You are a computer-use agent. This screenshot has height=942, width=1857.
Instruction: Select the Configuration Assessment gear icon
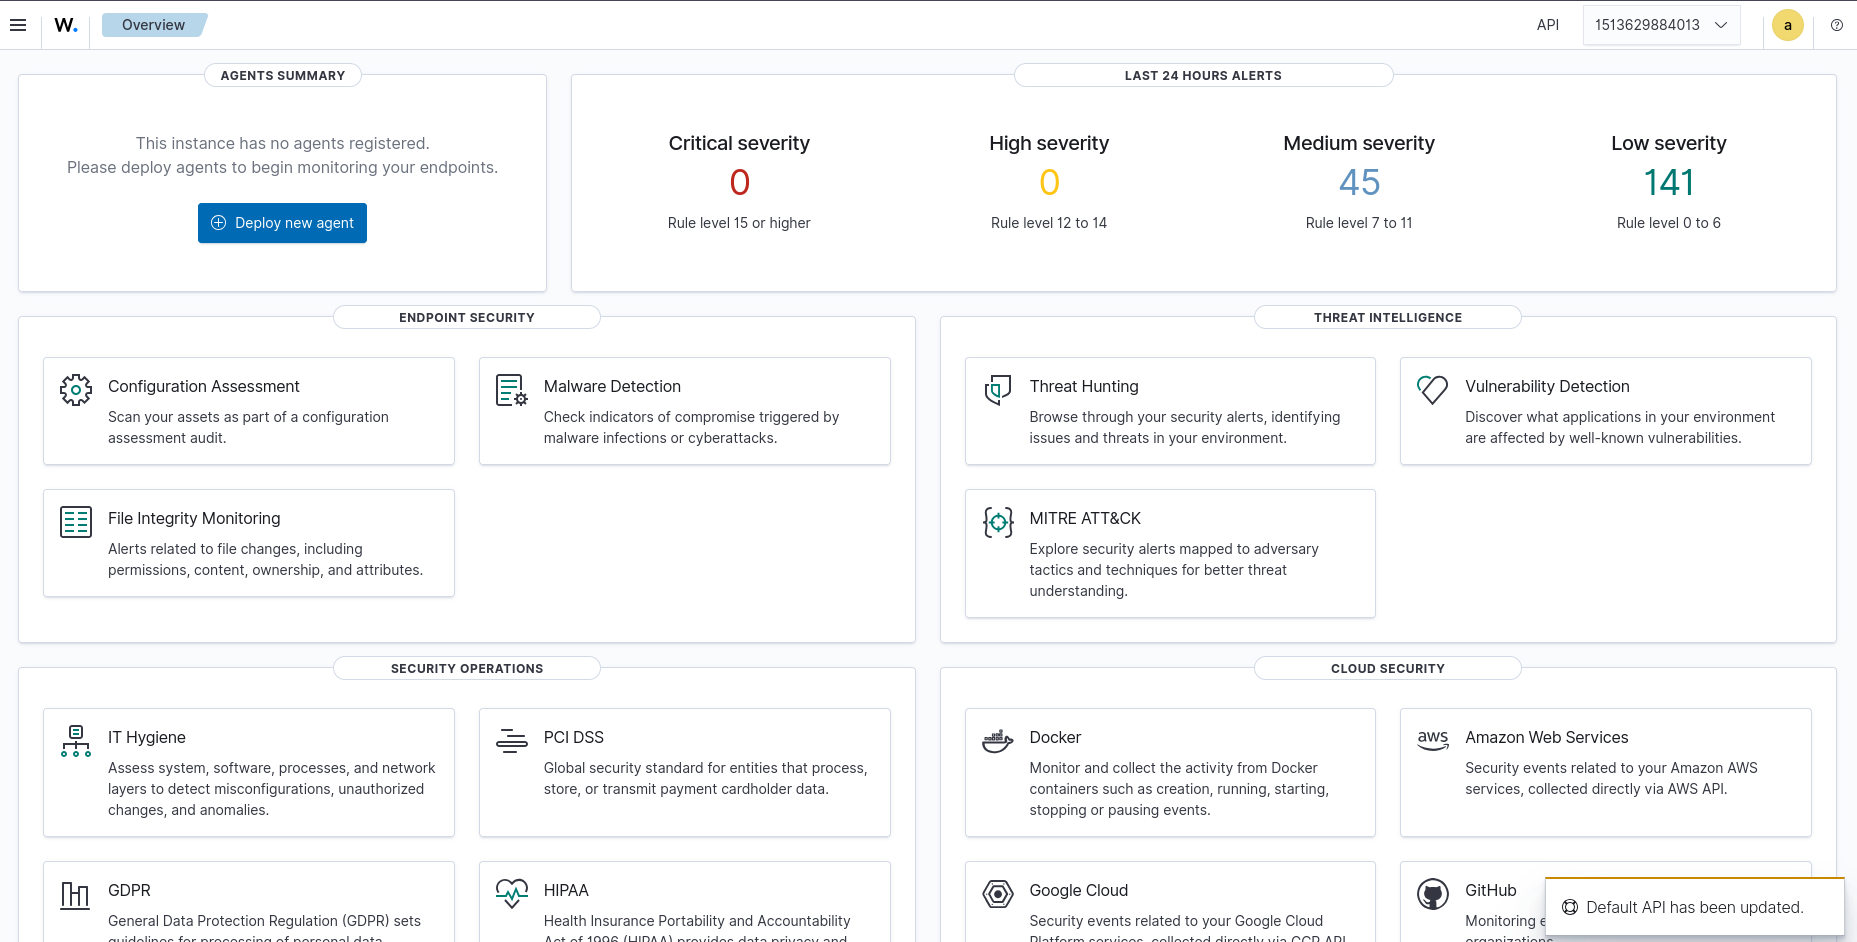(x=75, y=390)
